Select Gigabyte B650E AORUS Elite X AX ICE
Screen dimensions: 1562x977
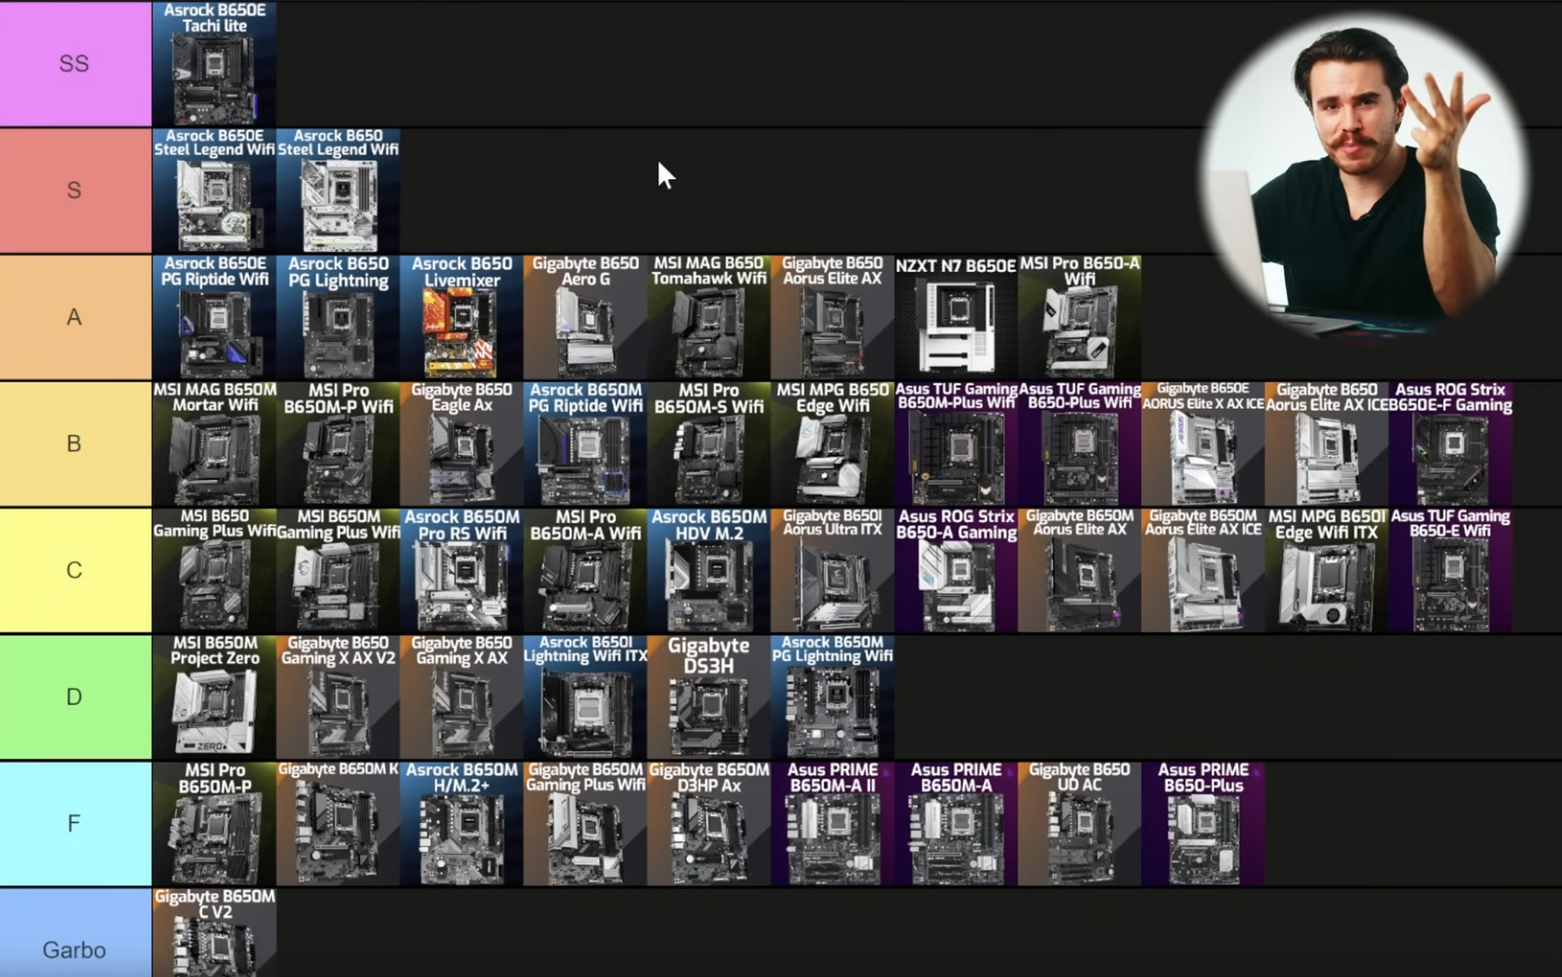point(1203,443)
